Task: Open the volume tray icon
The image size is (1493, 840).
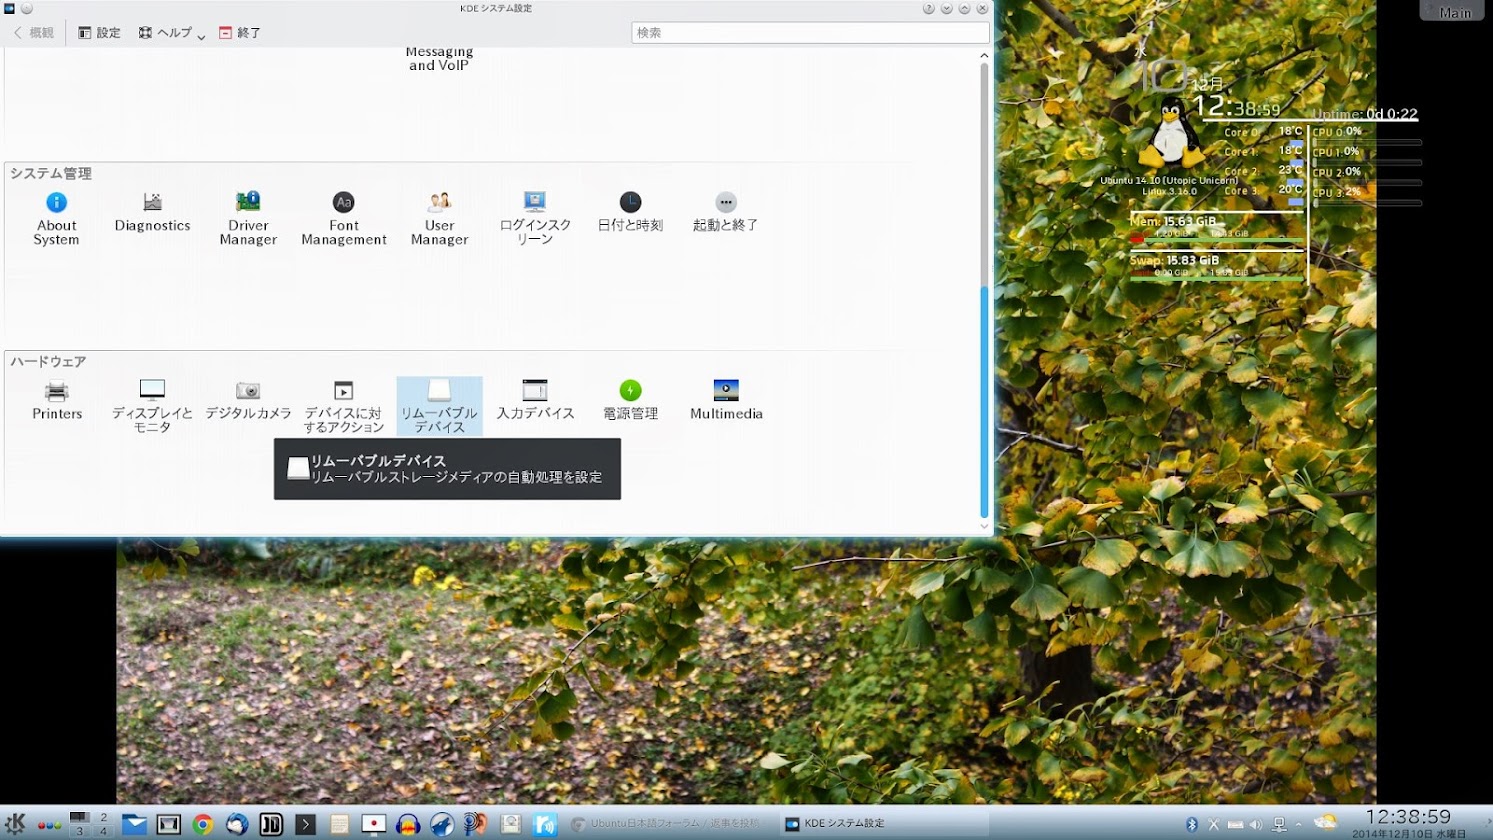Action: 1256,825
